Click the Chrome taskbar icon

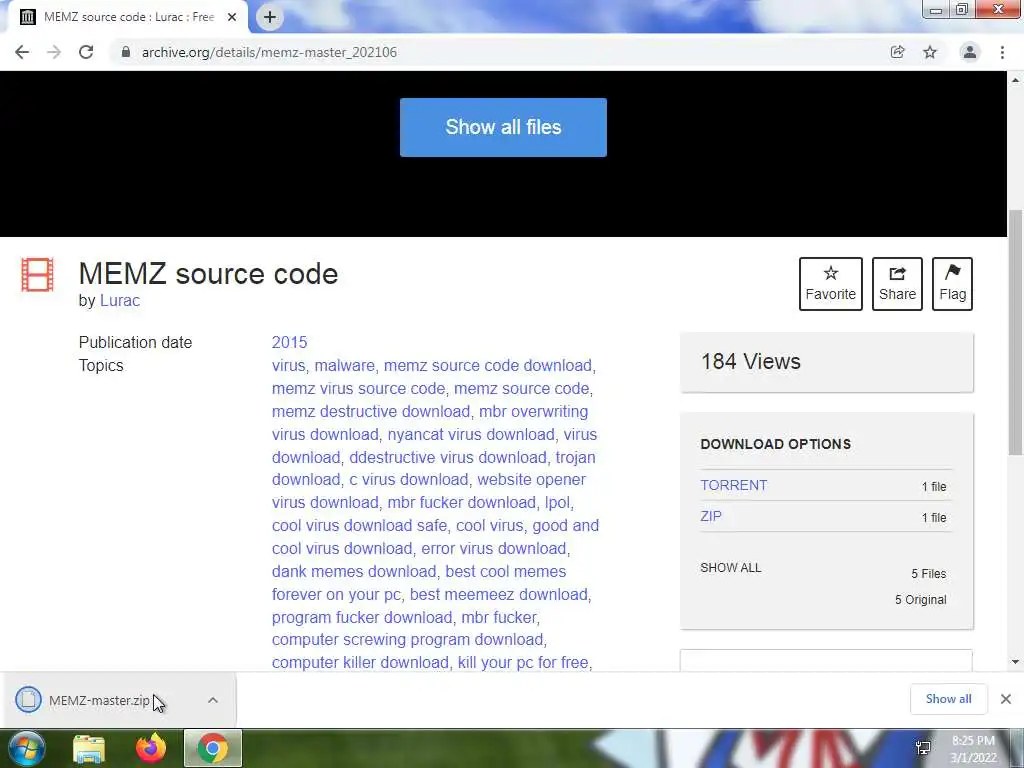(213, 749)
